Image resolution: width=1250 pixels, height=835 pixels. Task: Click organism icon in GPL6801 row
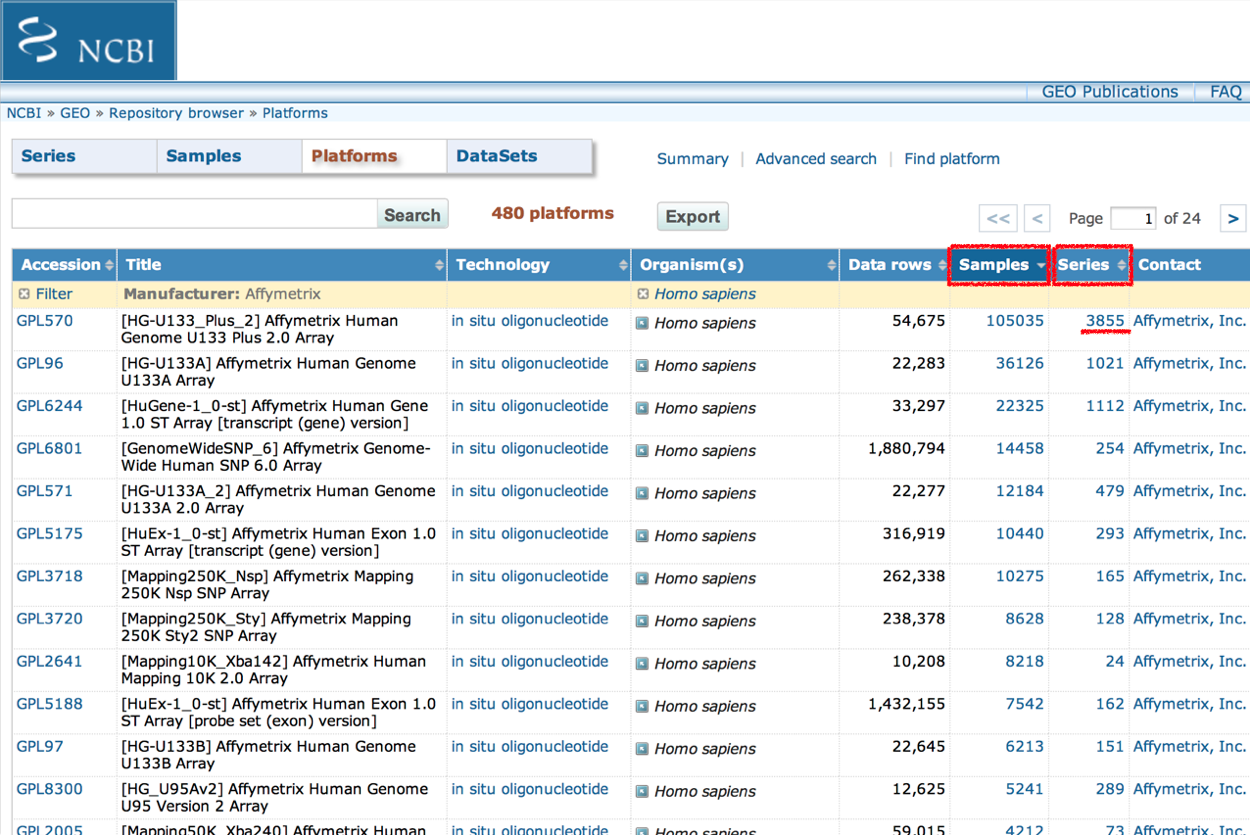pyautogui.click(x=643, y=451)
